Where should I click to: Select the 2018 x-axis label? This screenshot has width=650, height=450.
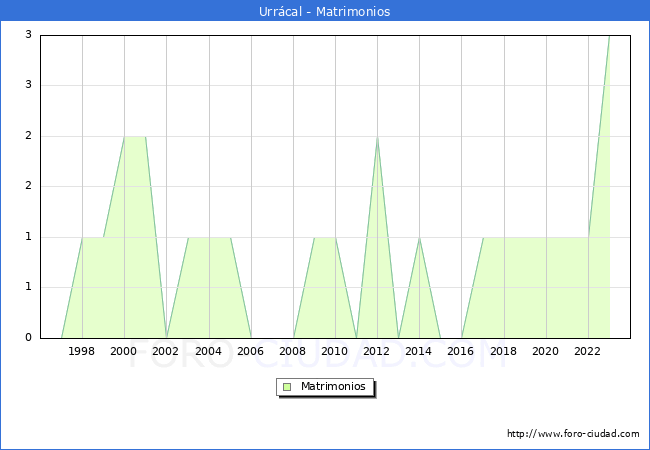504,351
